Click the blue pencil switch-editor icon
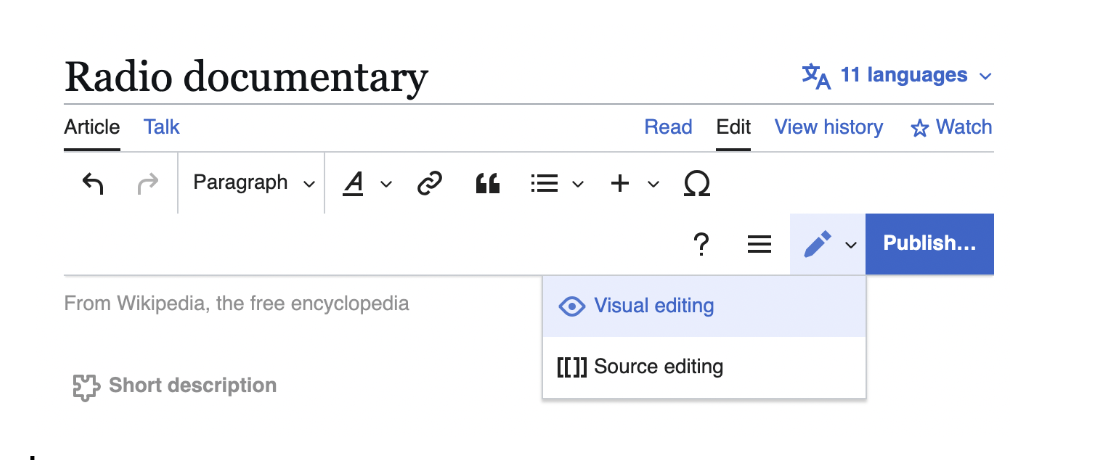1100x460 pixels. (x=828, y=244)
